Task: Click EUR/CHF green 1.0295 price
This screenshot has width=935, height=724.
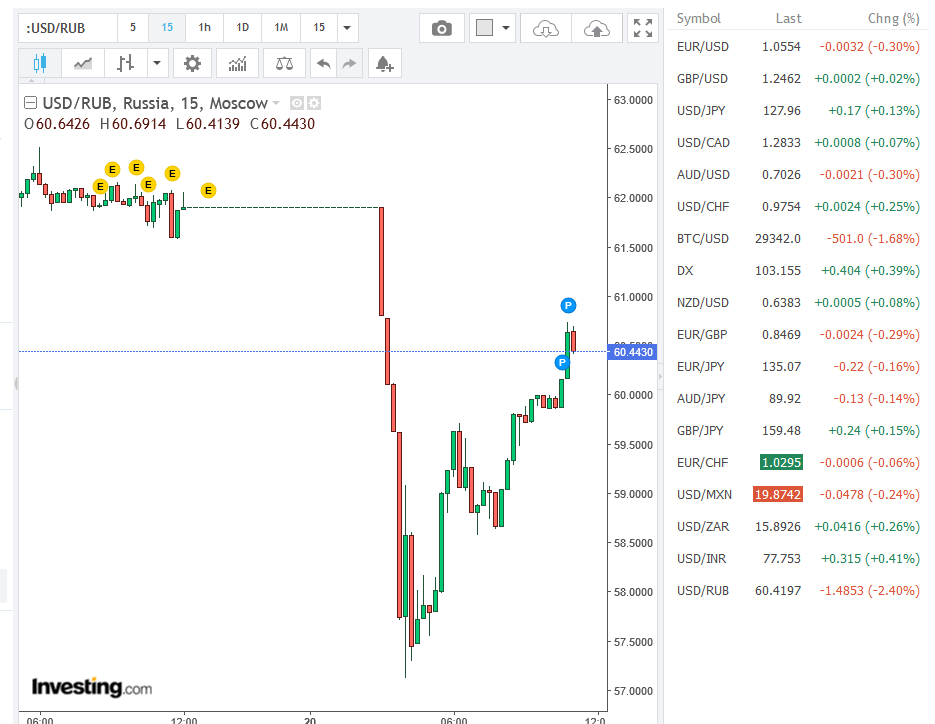Action: point(781,462)
